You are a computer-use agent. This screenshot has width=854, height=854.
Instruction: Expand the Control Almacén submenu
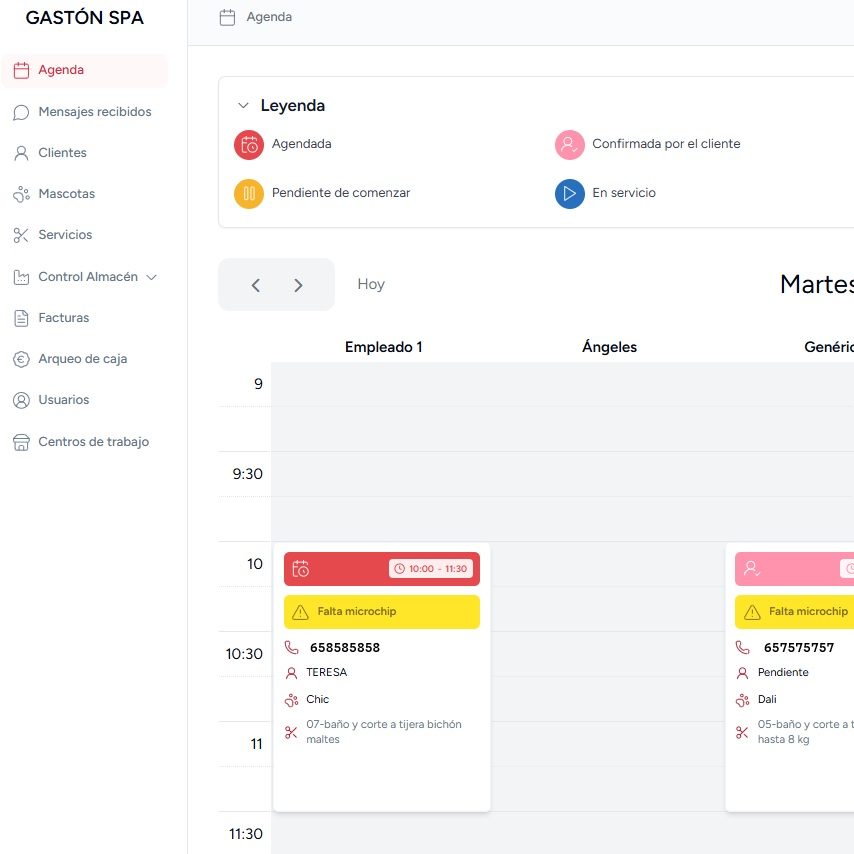[152, 277]
